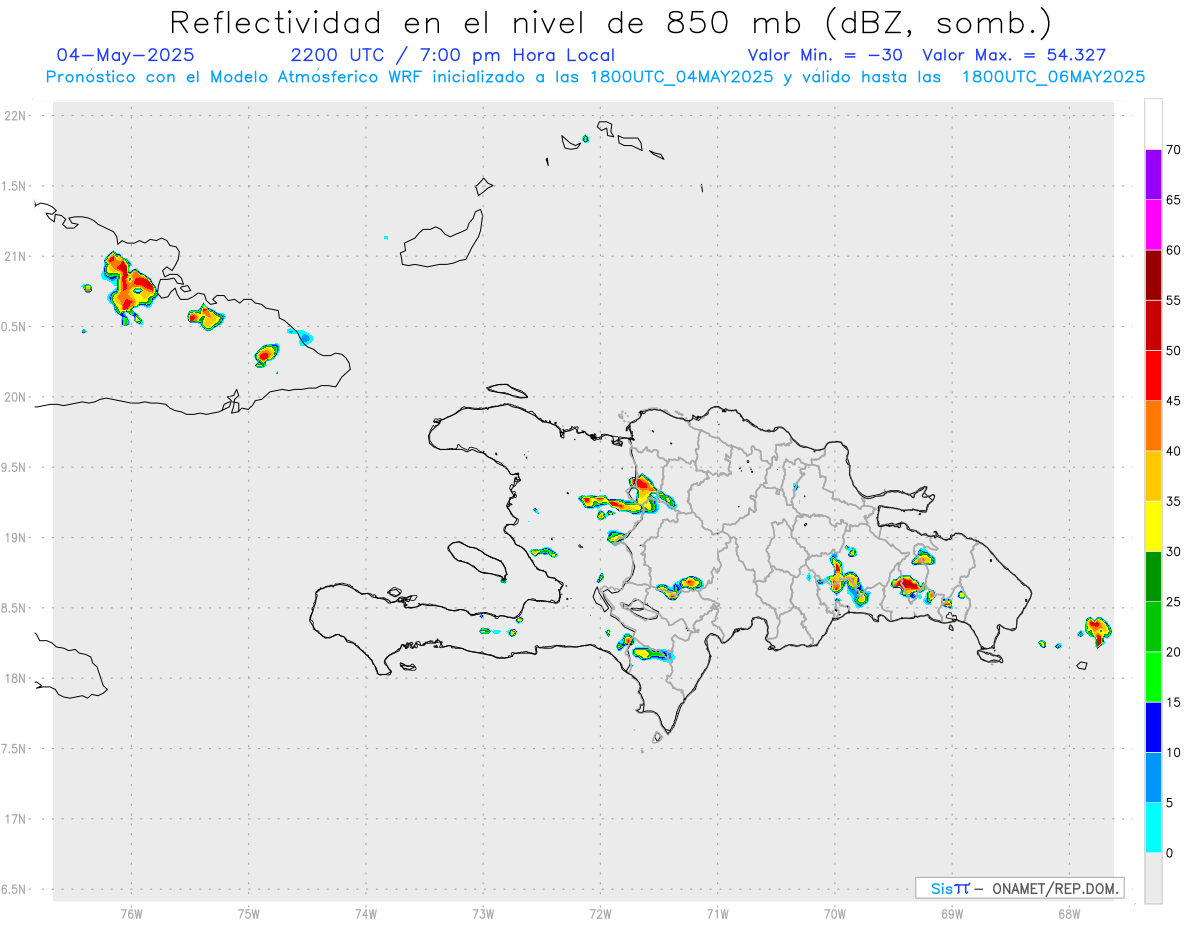Click the '0' colorbar scale value
Screen dimensions: 1200x927
1169,853
